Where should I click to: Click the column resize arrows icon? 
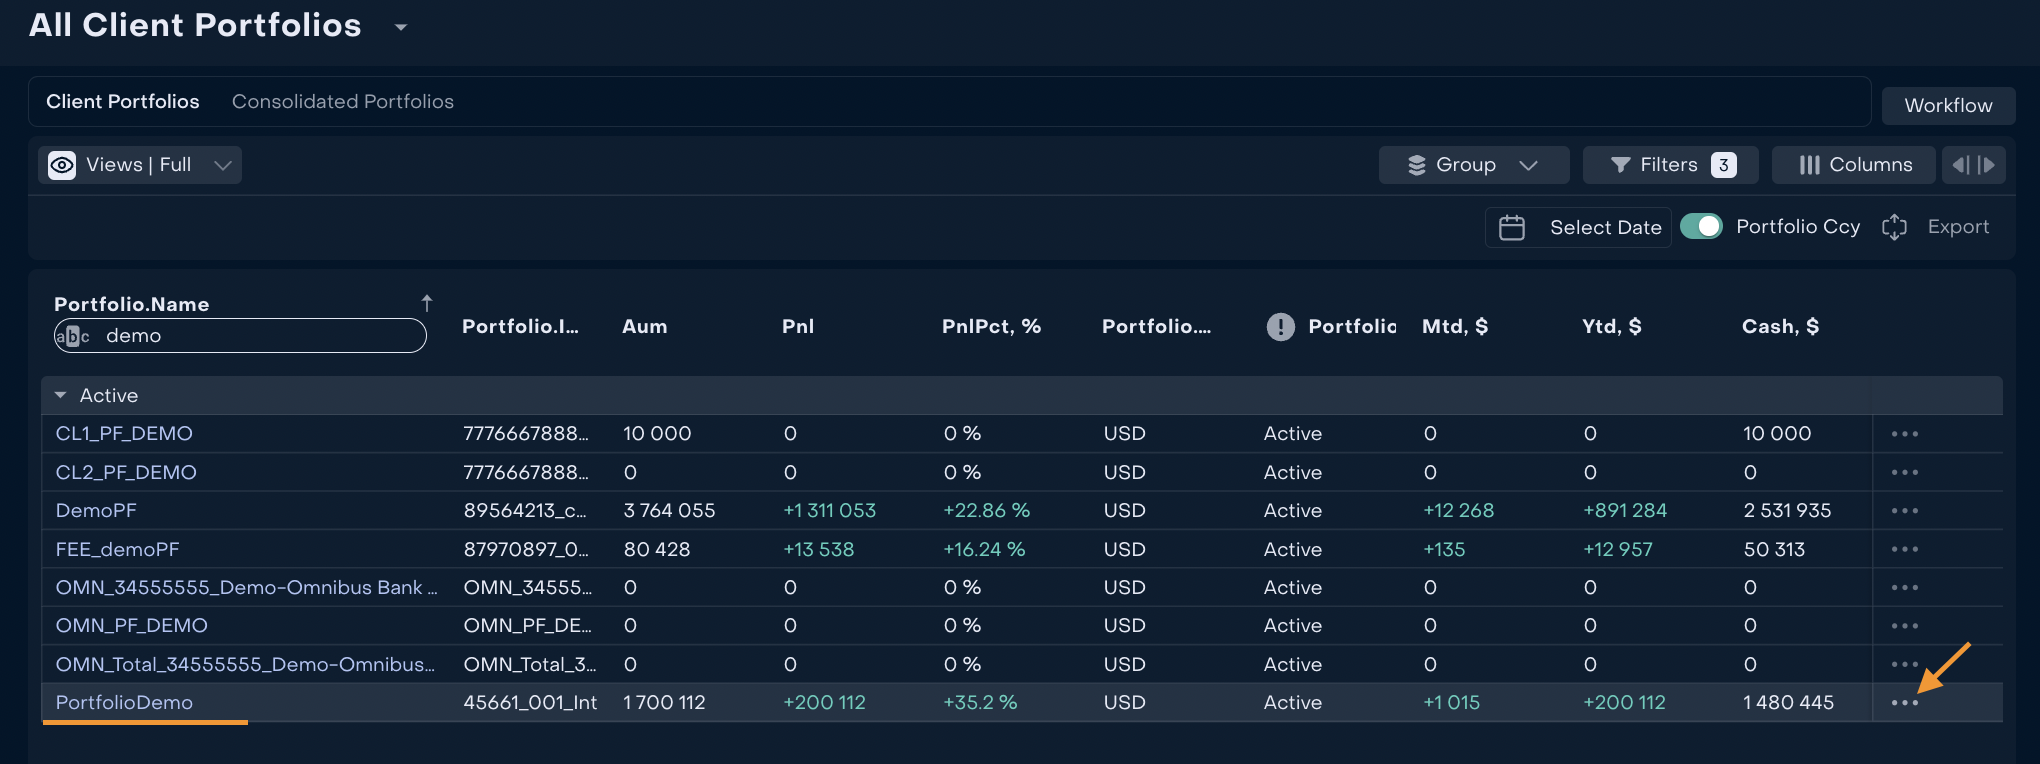pyautogui.click(x=1973, y=165)
